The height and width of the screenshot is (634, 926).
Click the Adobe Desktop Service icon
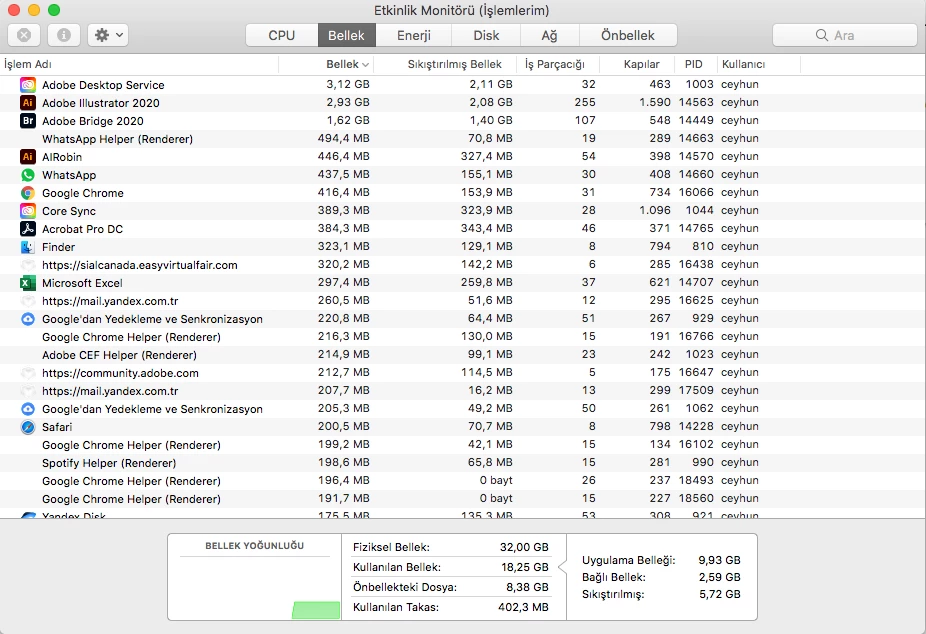pos(28,85)
